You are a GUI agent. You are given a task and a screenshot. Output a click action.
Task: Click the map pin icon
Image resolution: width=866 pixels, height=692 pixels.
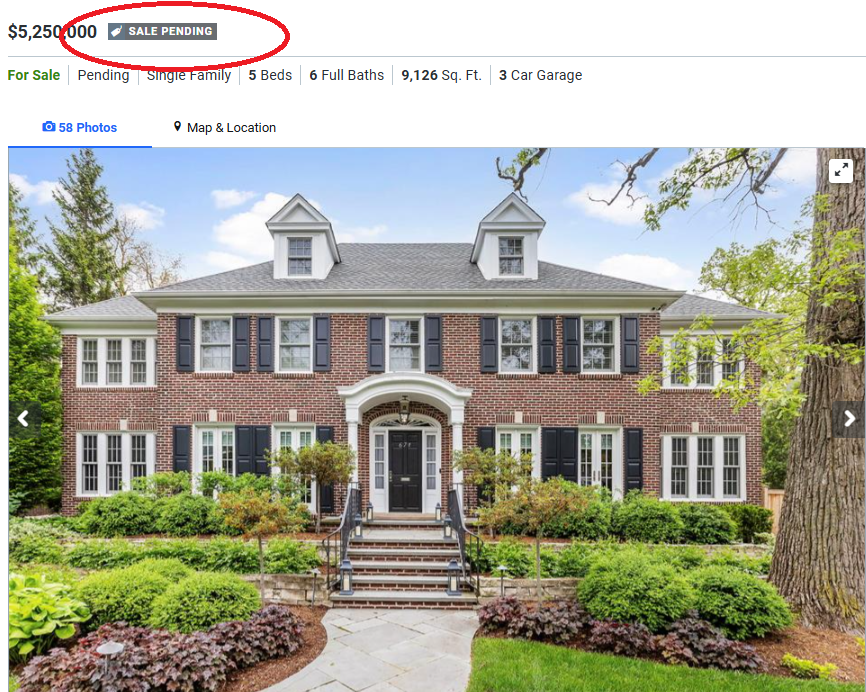tap(177, 126)
